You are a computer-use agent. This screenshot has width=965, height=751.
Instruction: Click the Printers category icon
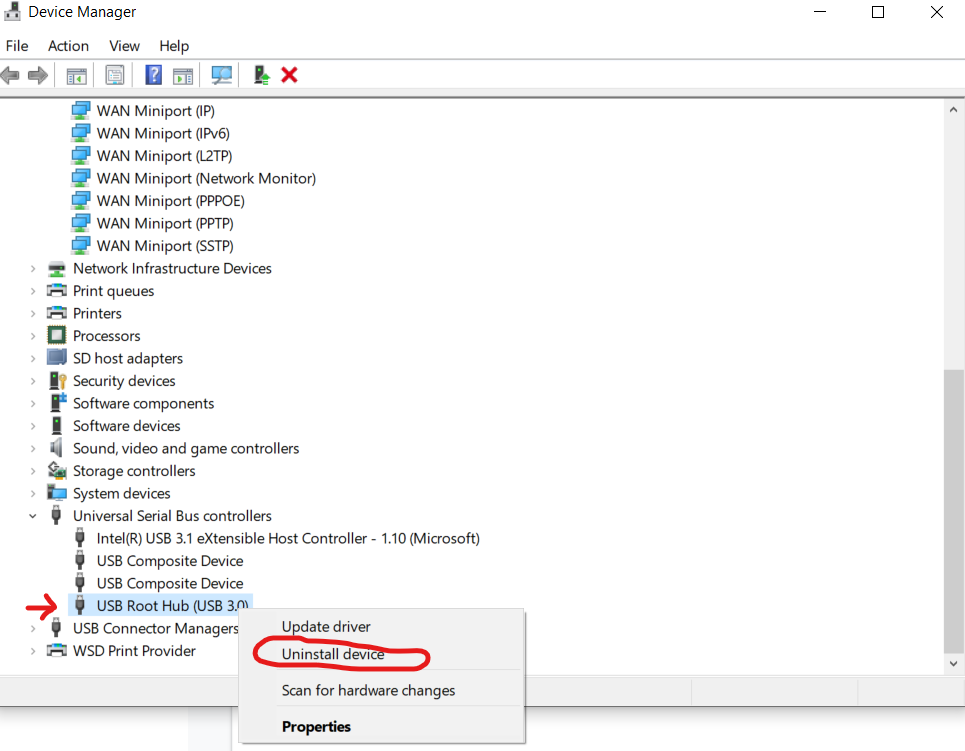click(57, 313)
